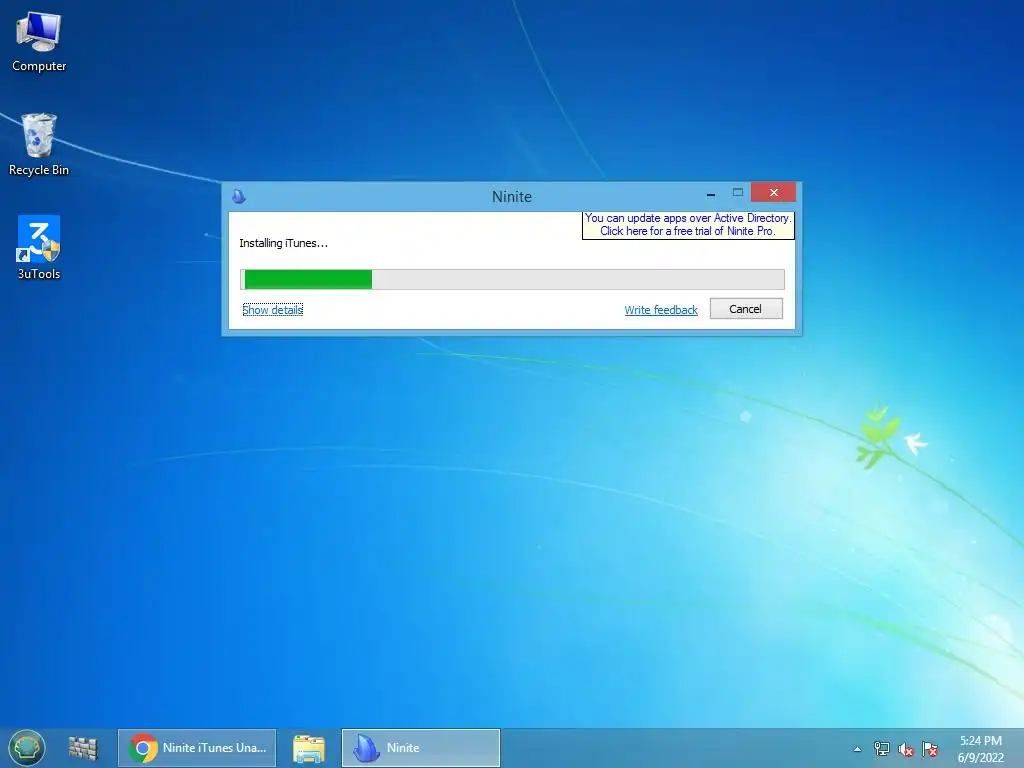
Task: Cancel the iTunes installation
Action: pyautogui.click(x=746, y=309)
